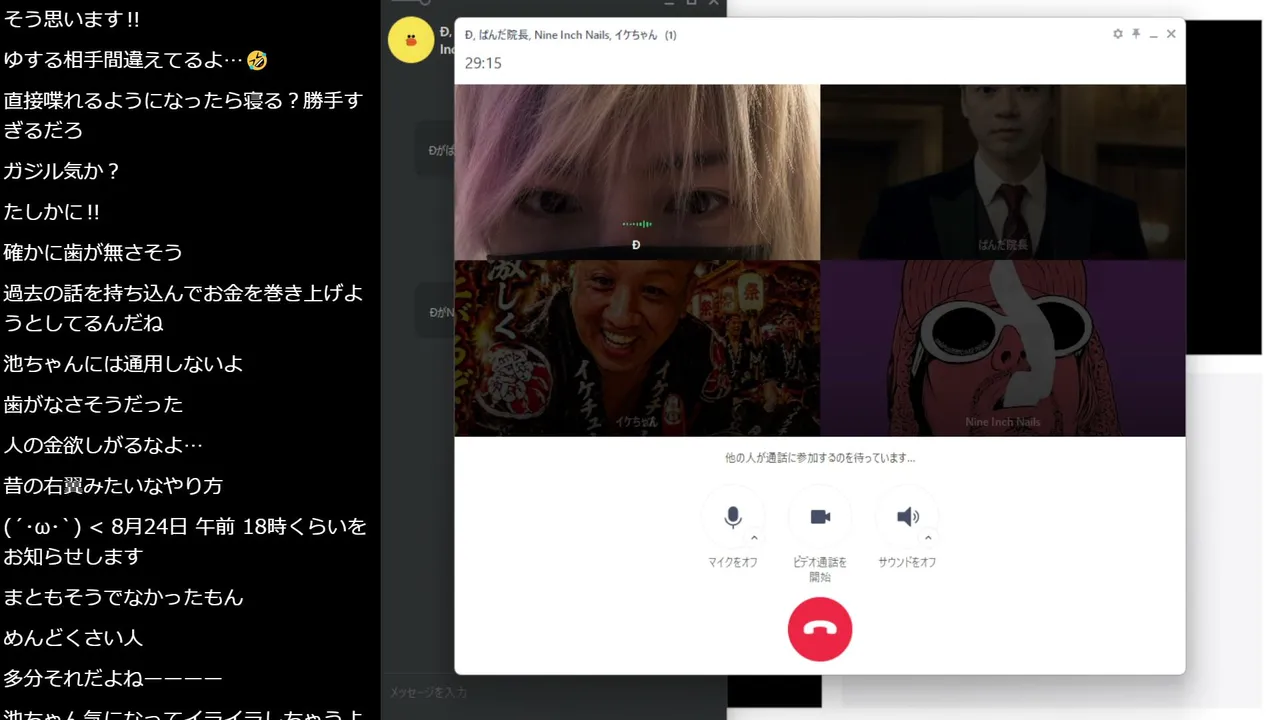Click comment 'めんどくさい人'
Viewport: 1280px width, 720px height.
tap(73, 637)
